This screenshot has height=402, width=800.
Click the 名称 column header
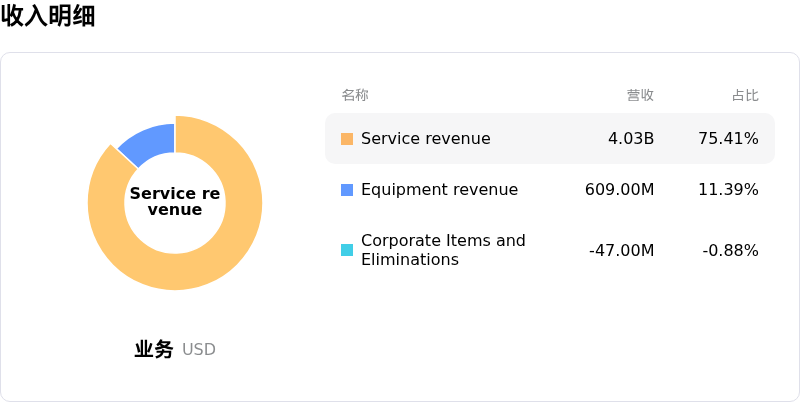coord(355,95)
